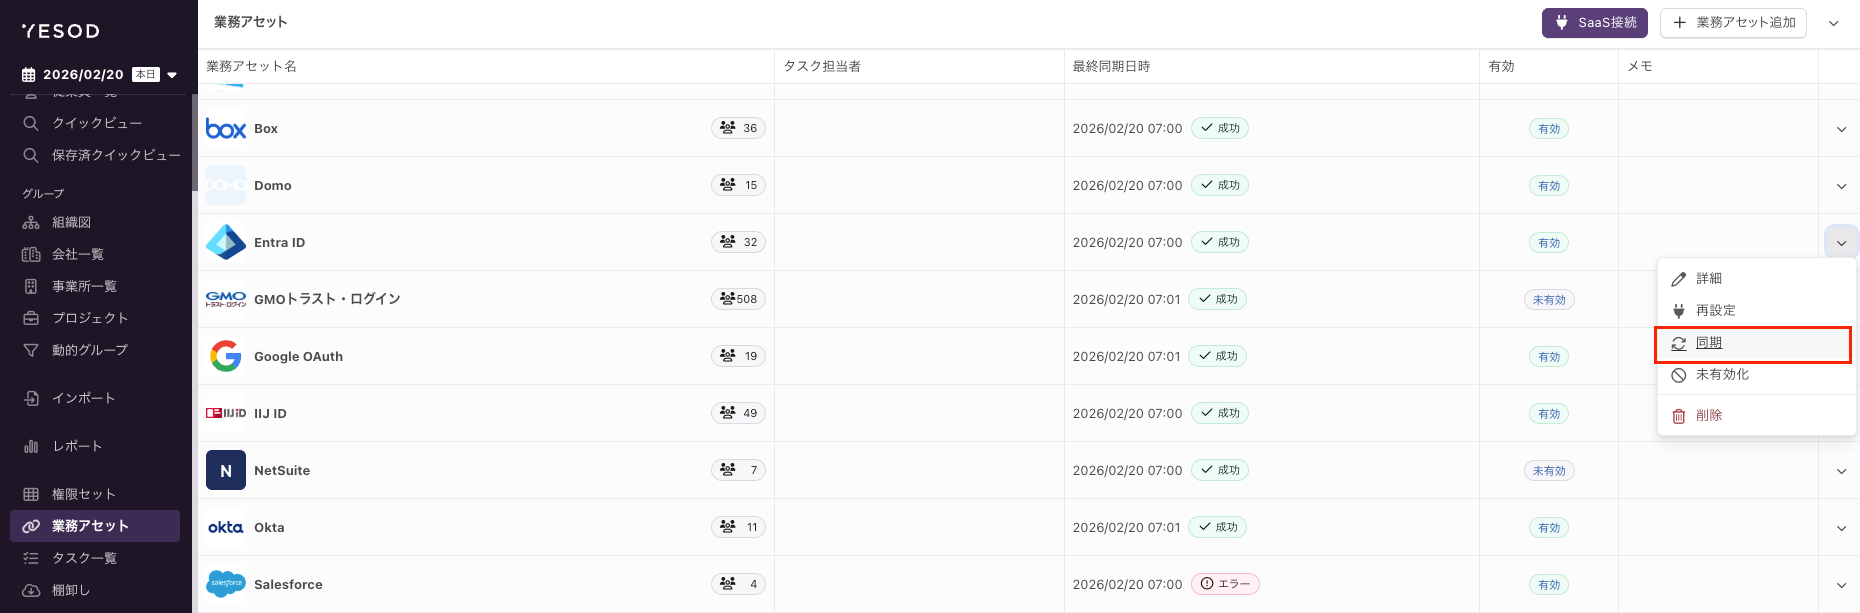1860x613 pixels.
Task: Click the calendar icon beside the date
Action: click(29, 75)
